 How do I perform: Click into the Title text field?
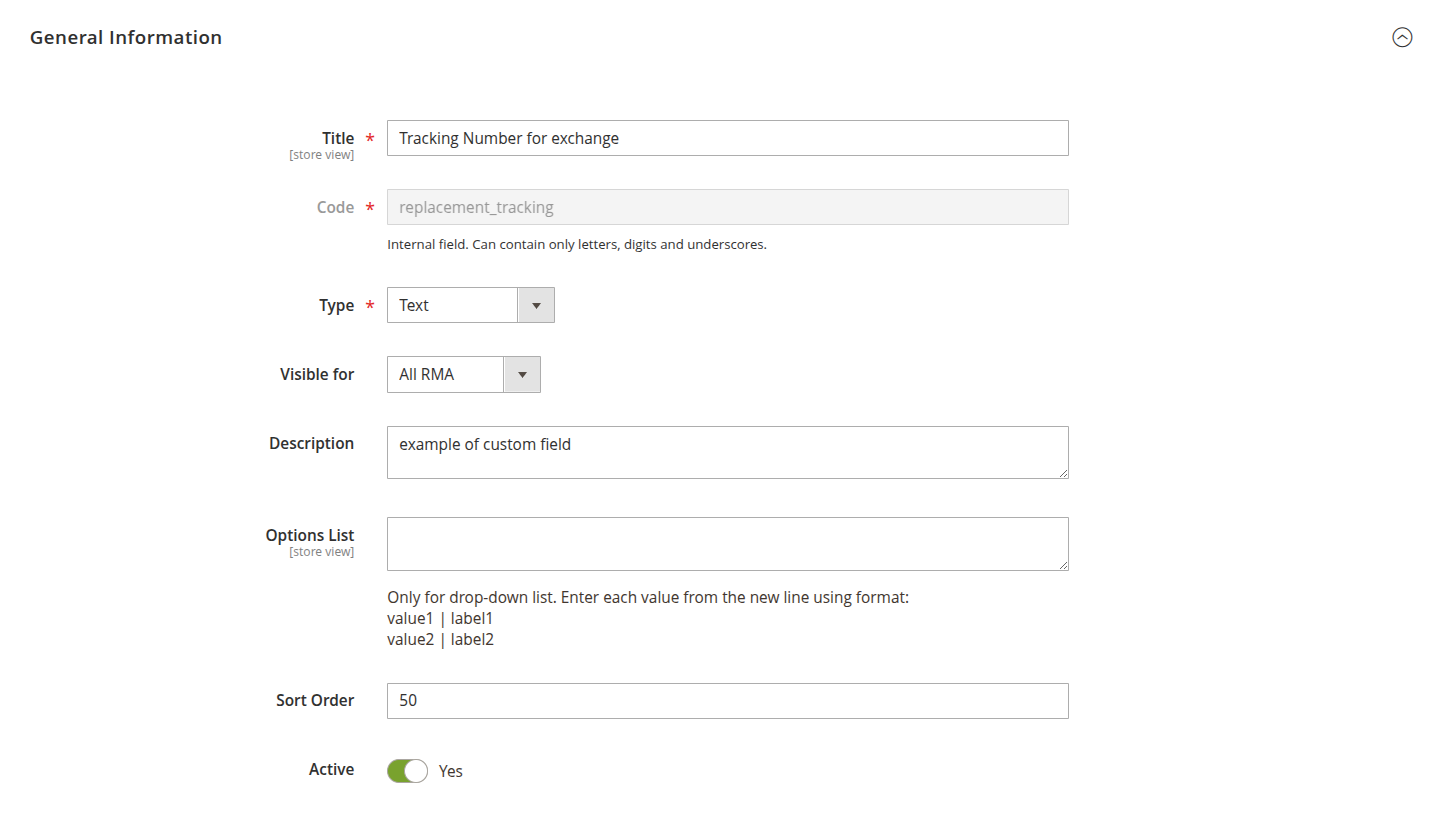[727, 138]
